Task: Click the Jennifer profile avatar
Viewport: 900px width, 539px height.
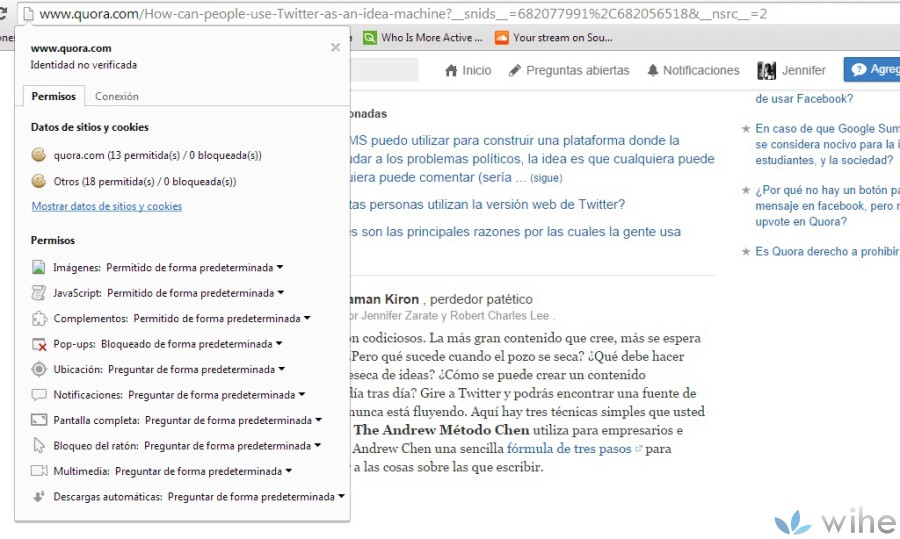Action: click(x=766, y=70)
